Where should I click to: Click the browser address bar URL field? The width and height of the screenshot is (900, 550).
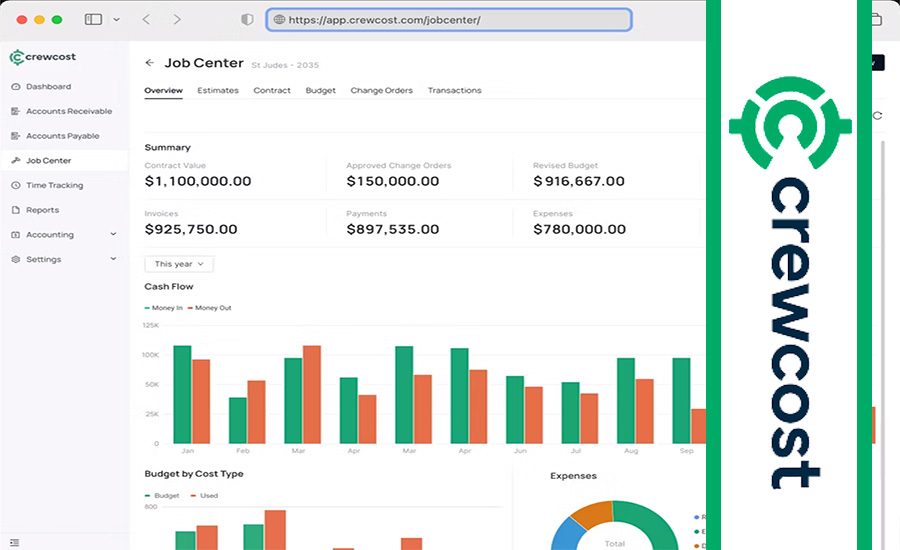pos(448,19)
